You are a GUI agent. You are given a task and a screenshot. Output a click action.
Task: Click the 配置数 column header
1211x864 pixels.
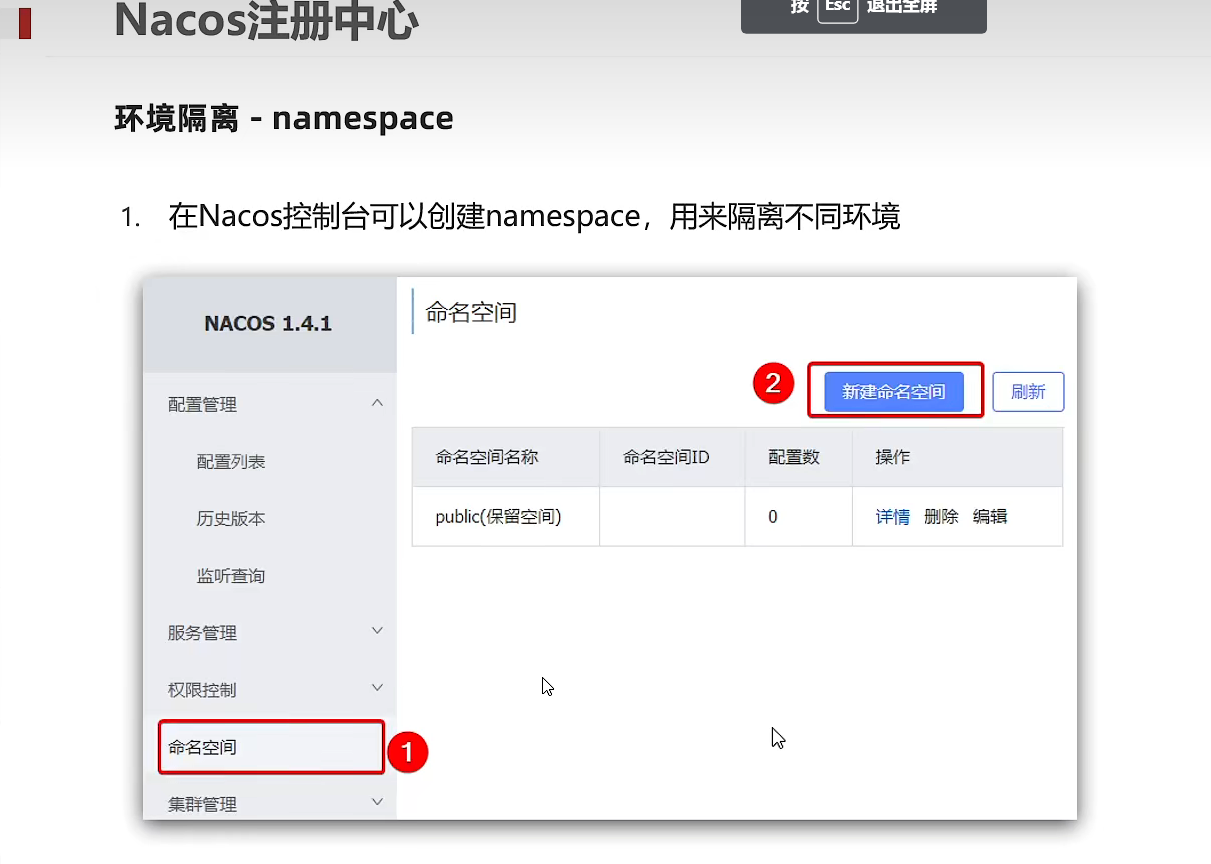[794, 457]
